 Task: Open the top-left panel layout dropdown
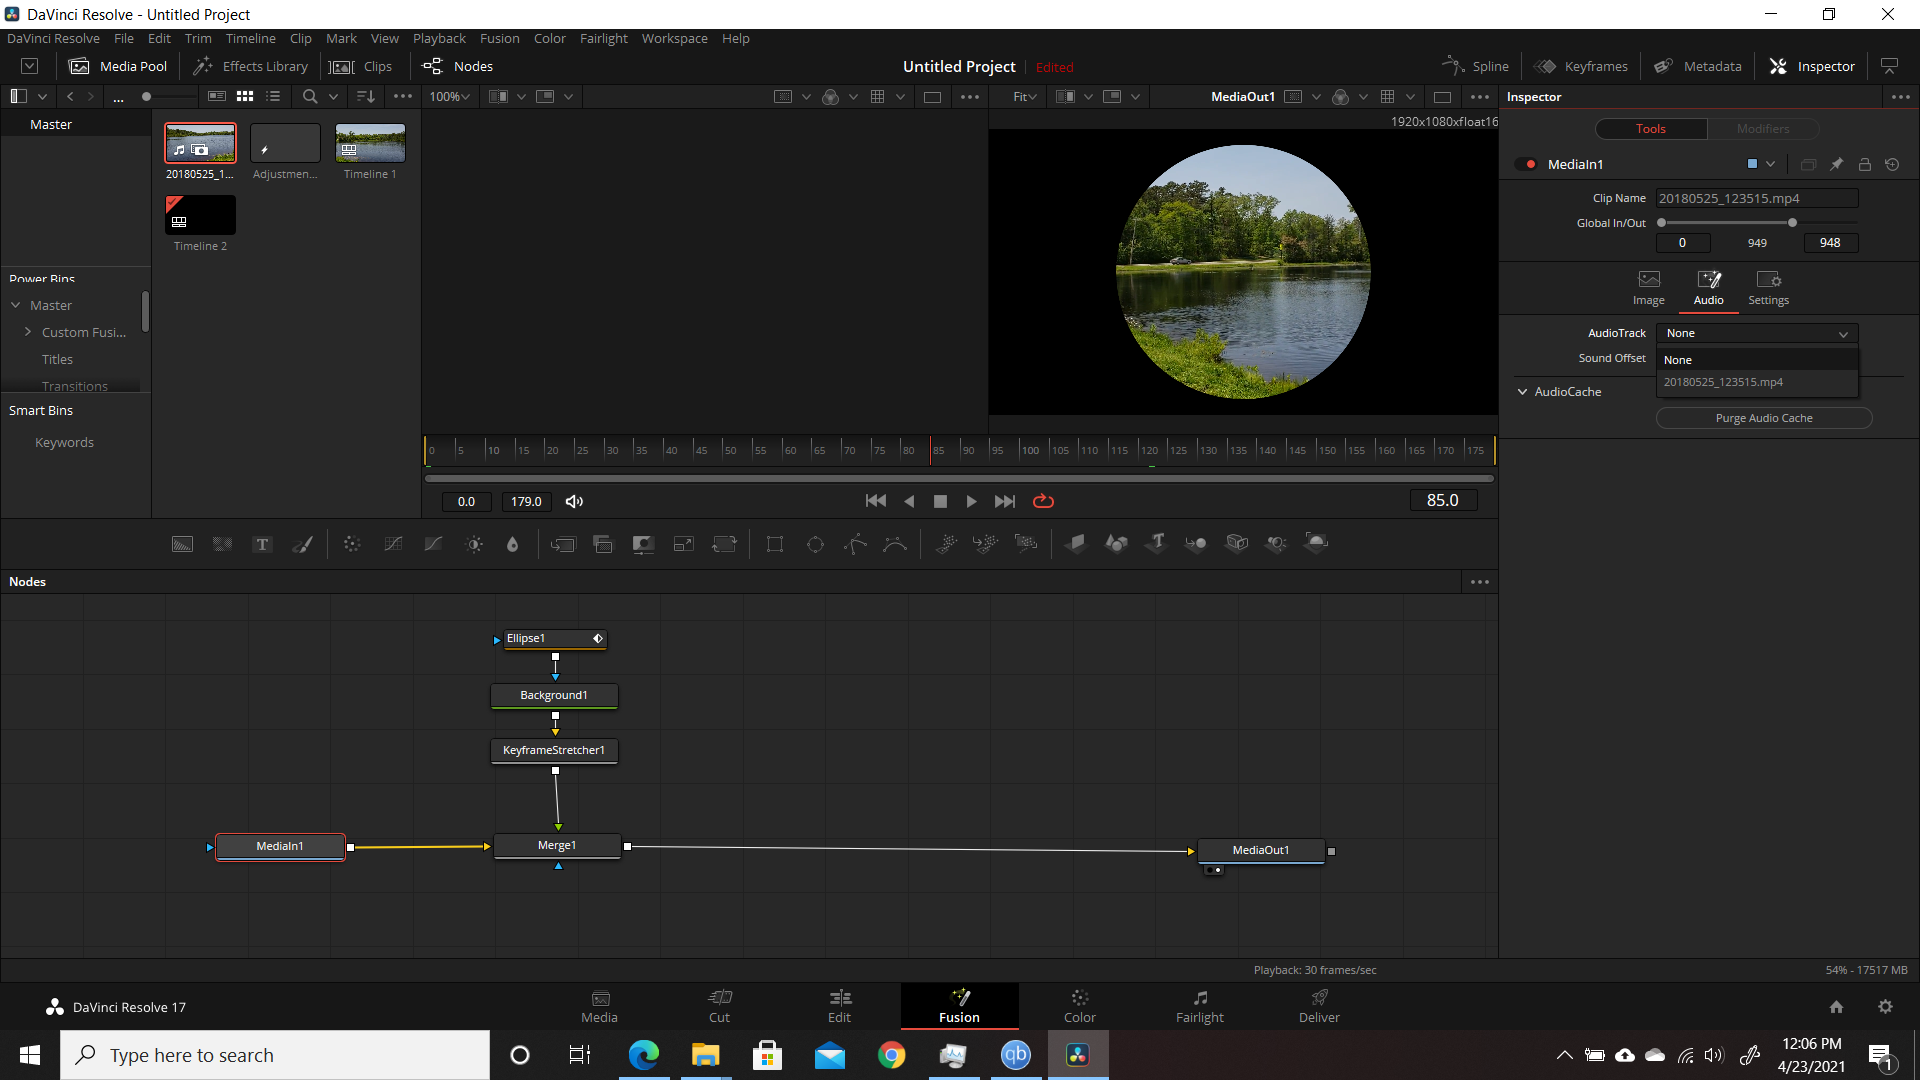pyautogui.click(x=42, y=96)
